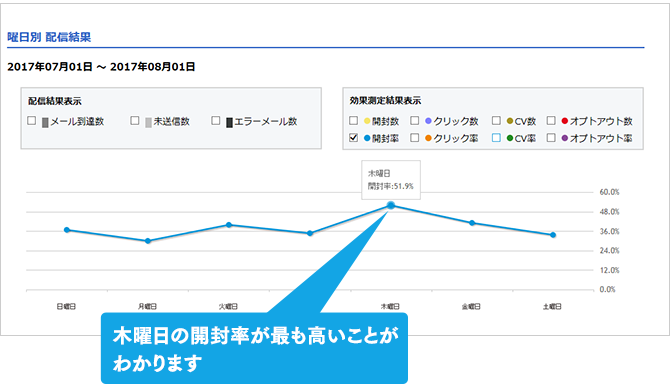Image resolution: width=670 pixels, height=387 pixels.
Task: Click the 火曜日 axis label
Action: coord(228,306)
